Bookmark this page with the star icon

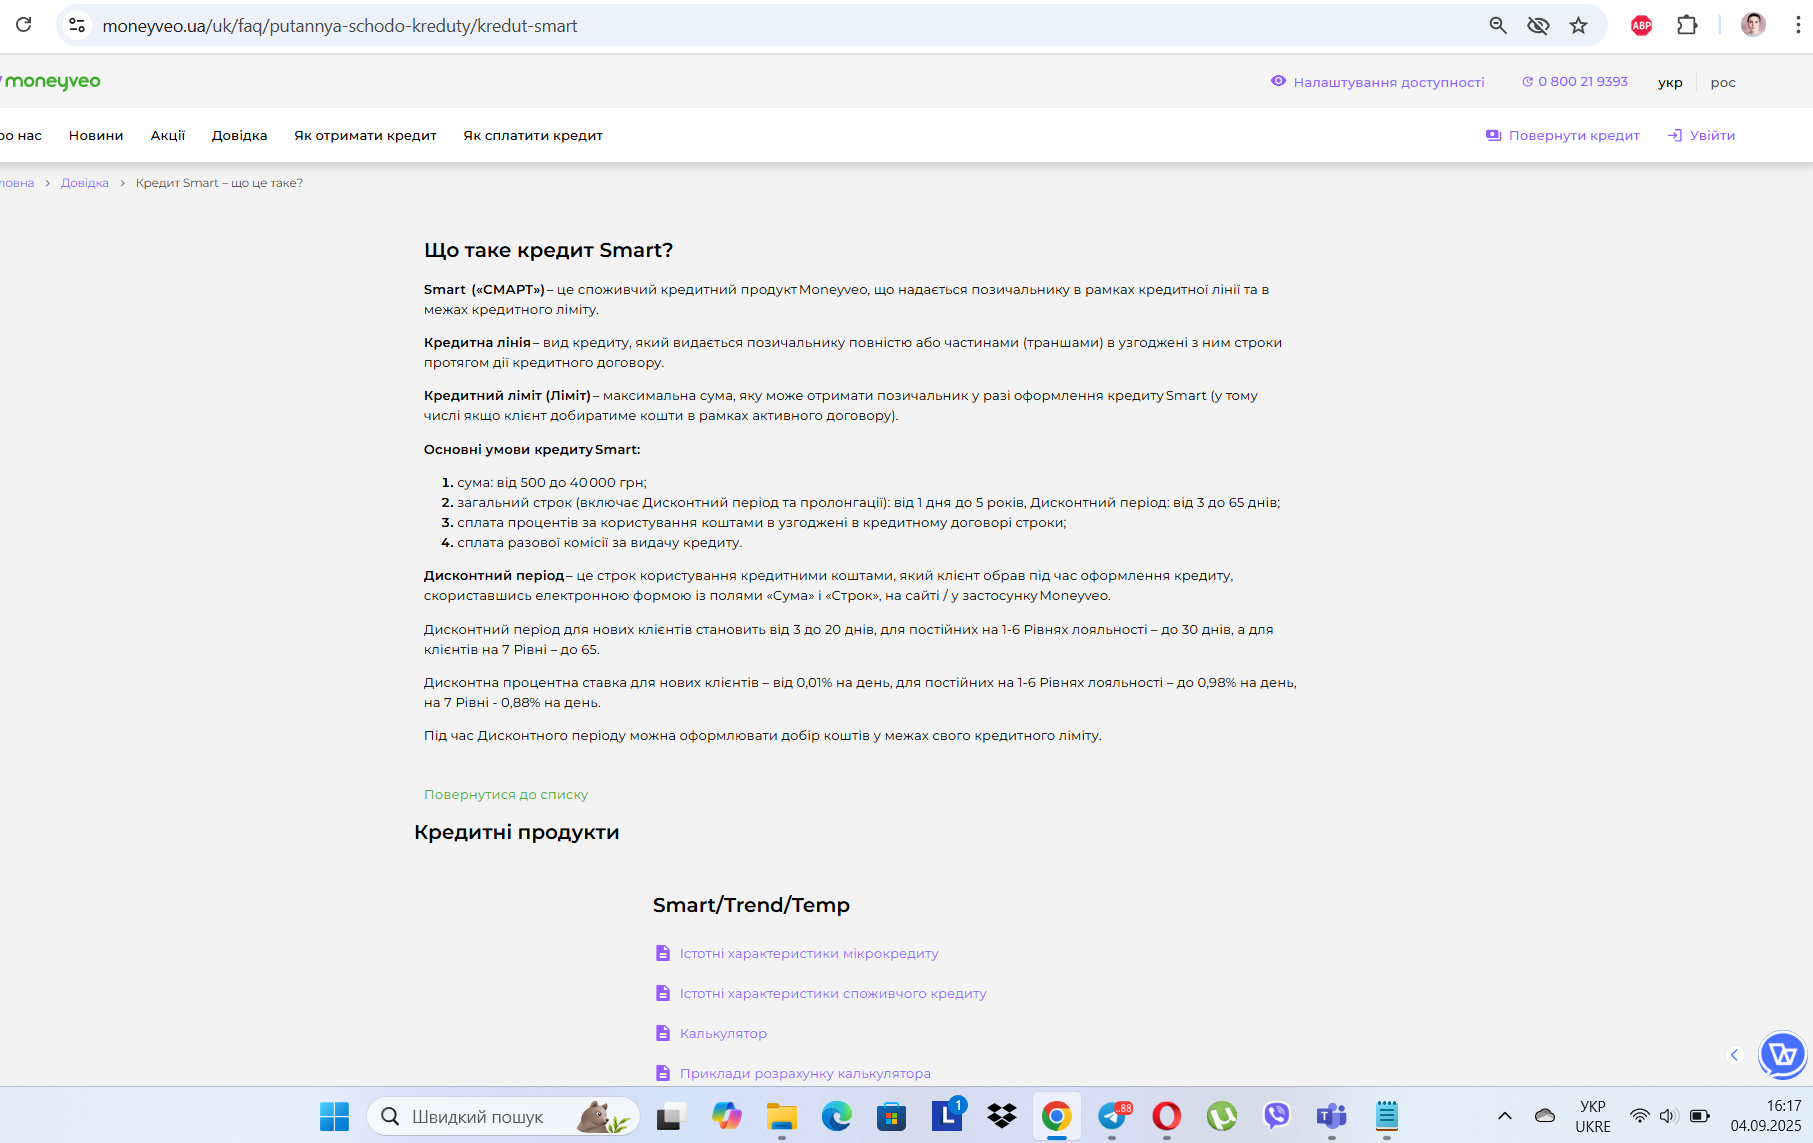coord(1578,25)
